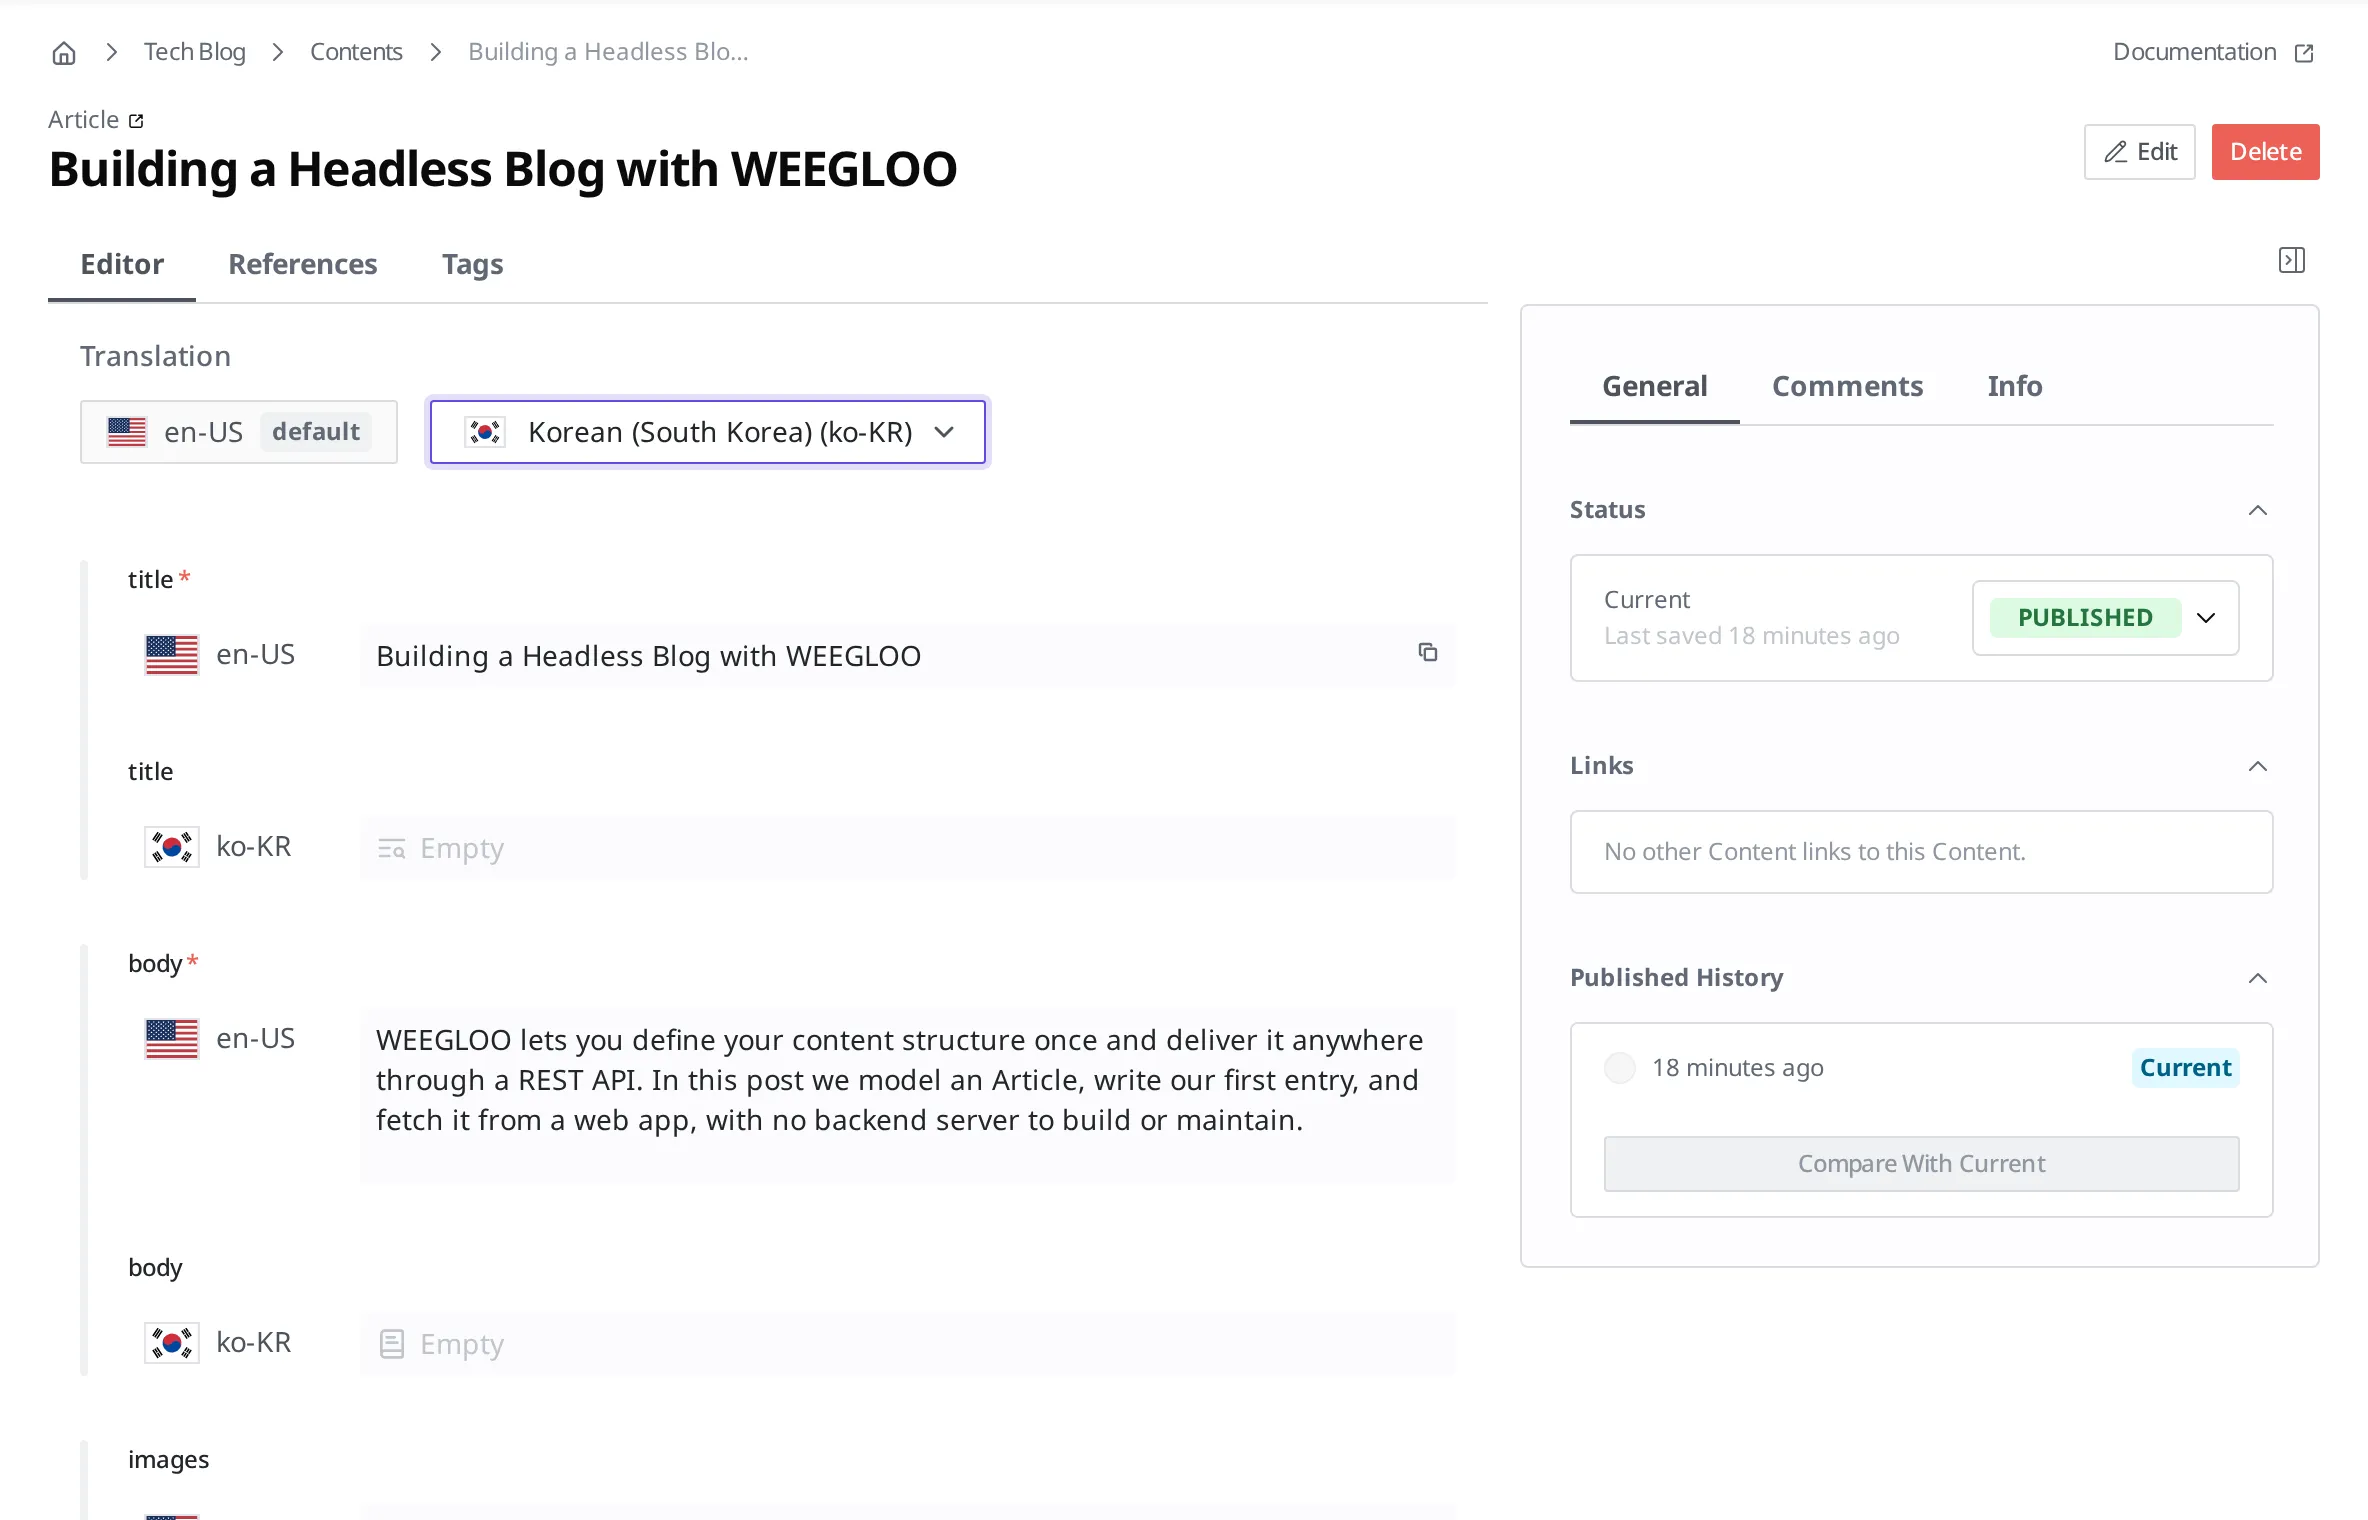Click the translate icon in ko-KR title field
The height and width of the screenshot is (1520, 2368).
(x=392, y=849)
